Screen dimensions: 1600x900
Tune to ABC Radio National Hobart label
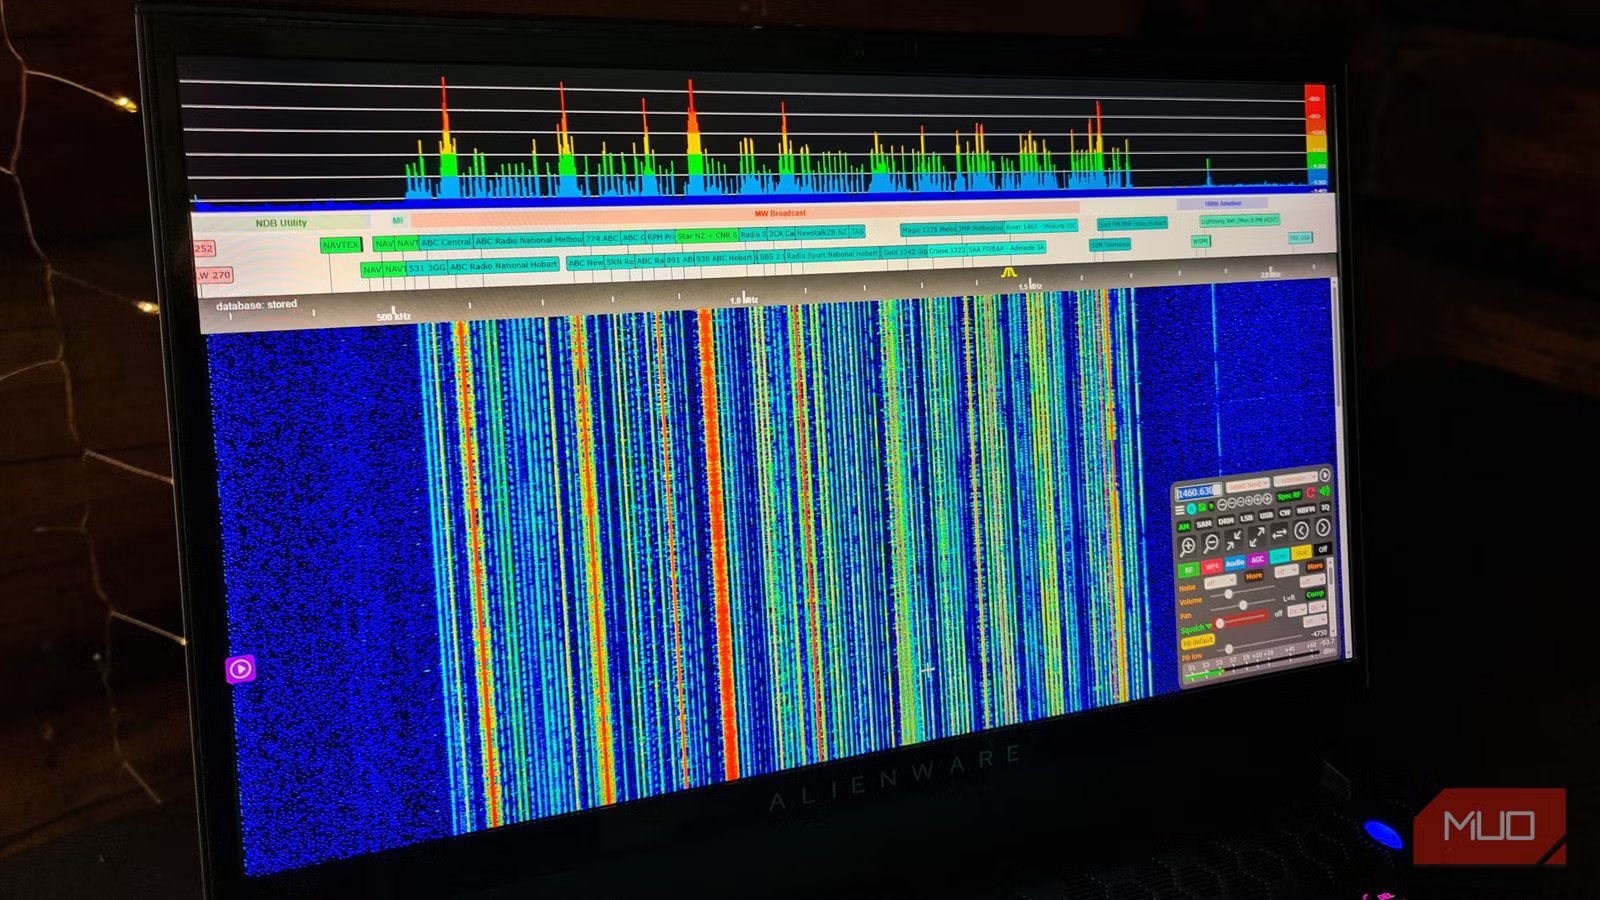tap(504, 265)
